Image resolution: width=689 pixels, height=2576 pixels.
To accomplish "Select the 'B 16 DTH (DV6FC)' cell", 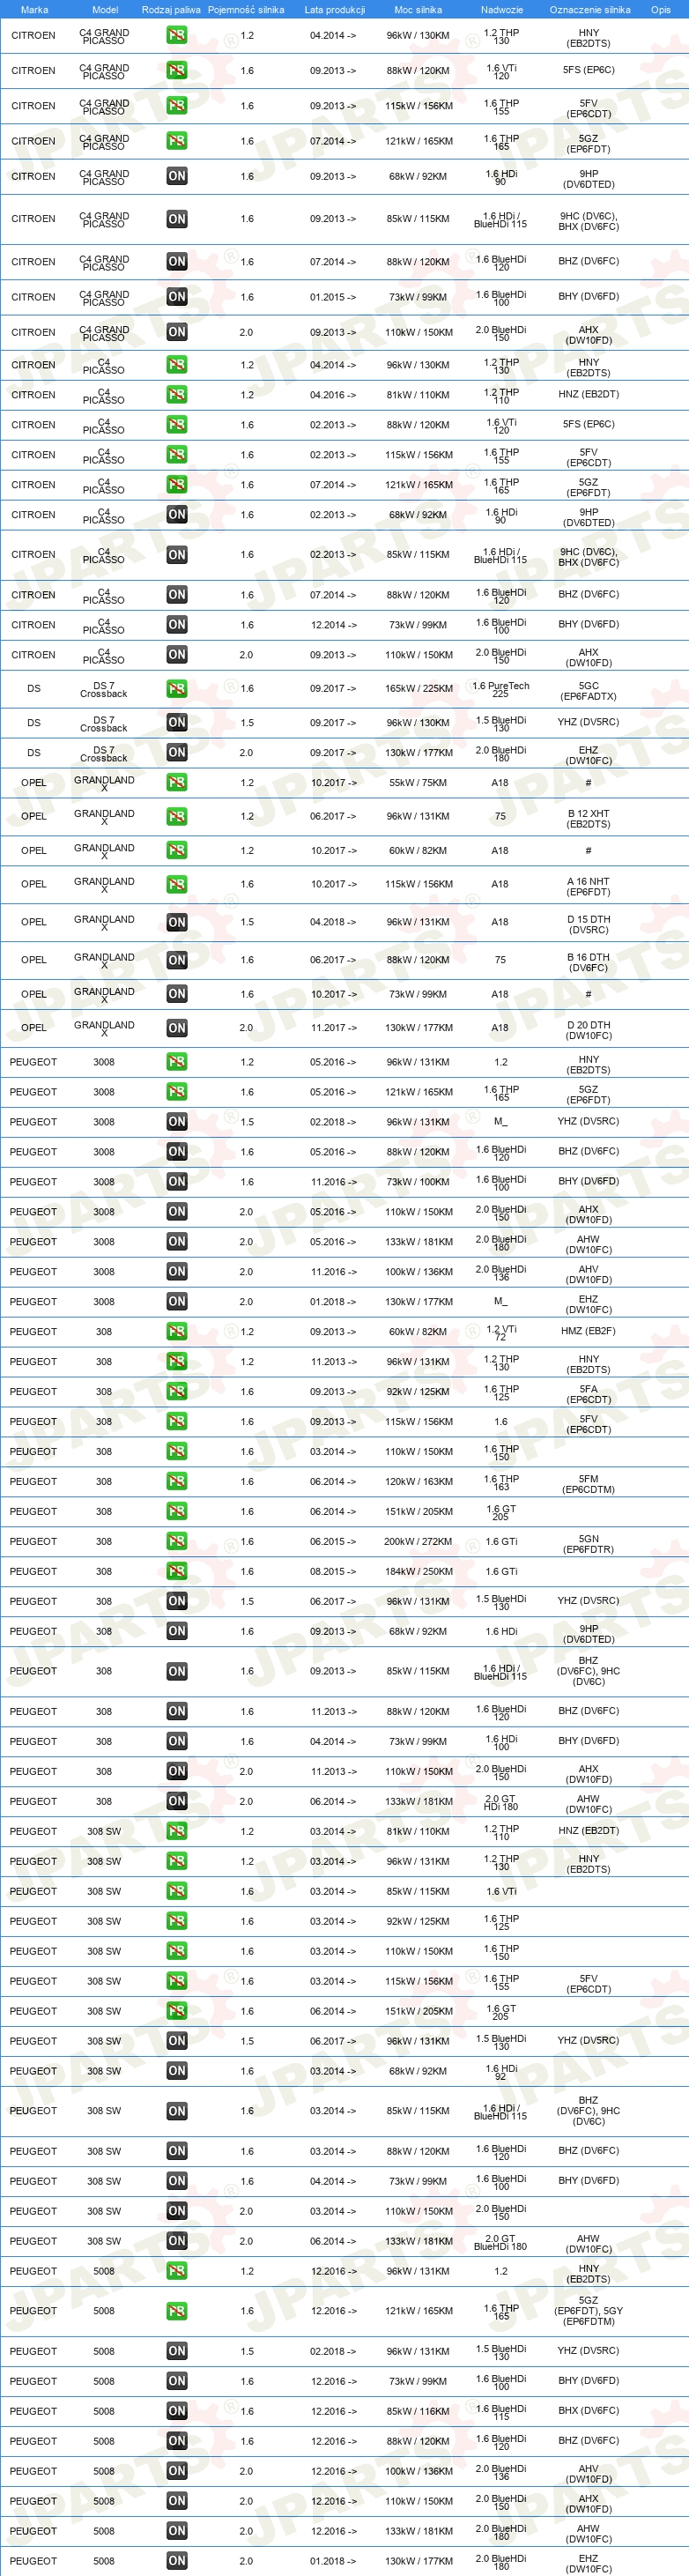I will (588, 962).
